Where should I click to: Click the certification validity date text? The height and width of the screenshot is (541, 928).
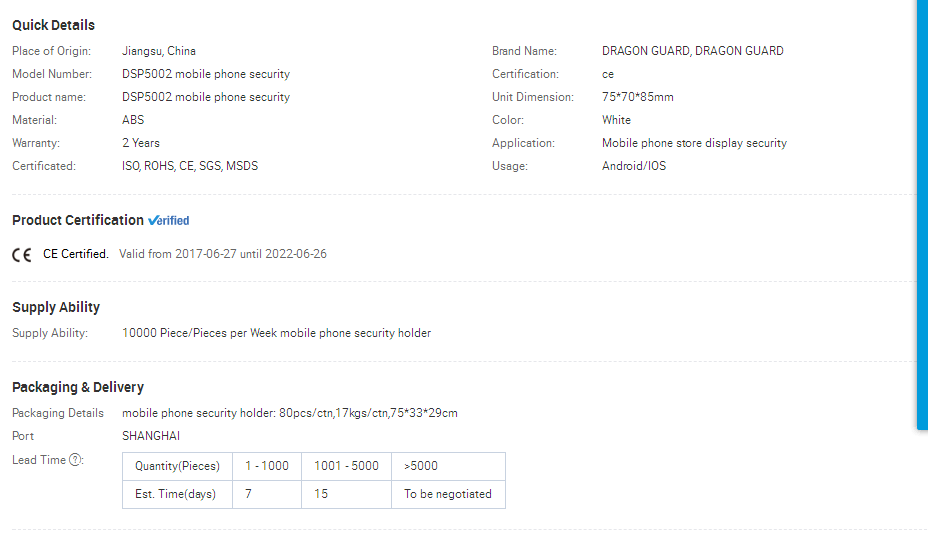pos(223,254)
